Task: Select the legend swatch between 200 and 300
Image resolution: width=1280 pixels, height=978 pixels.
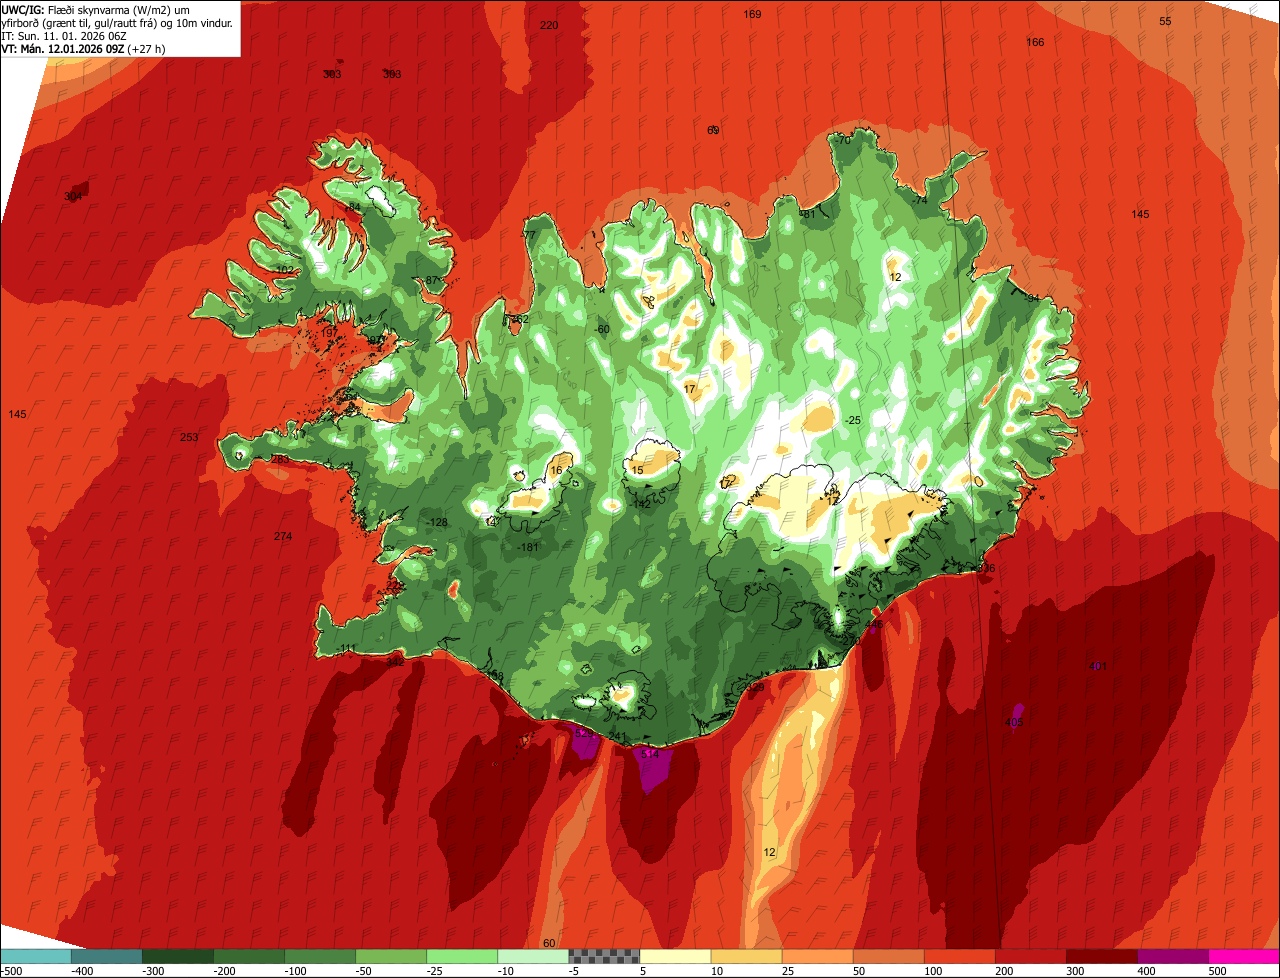Action: tap(1030, 956)
